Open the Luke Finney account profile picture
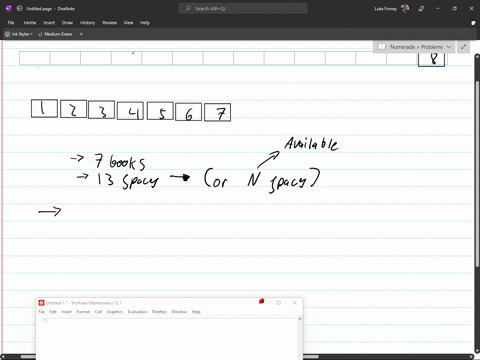This screenshot has width=480, height=360. coord(405,9)
